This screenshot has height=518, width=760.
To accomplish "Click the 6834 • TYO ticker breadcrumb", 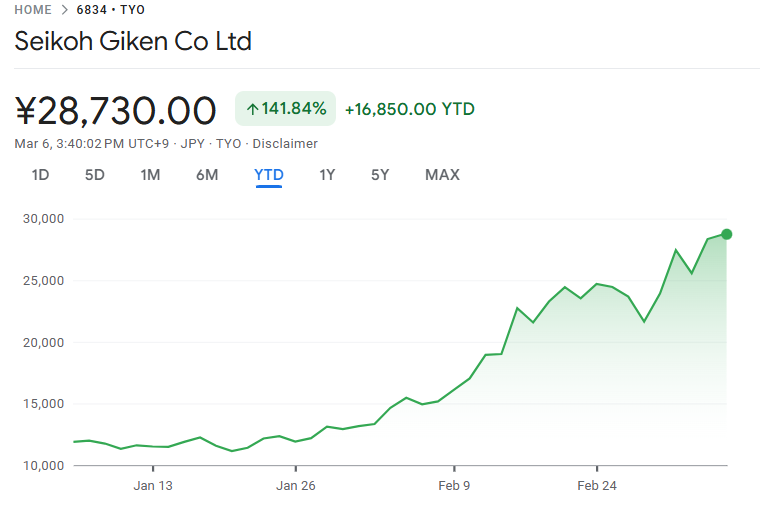I will [x=110, y=9].
